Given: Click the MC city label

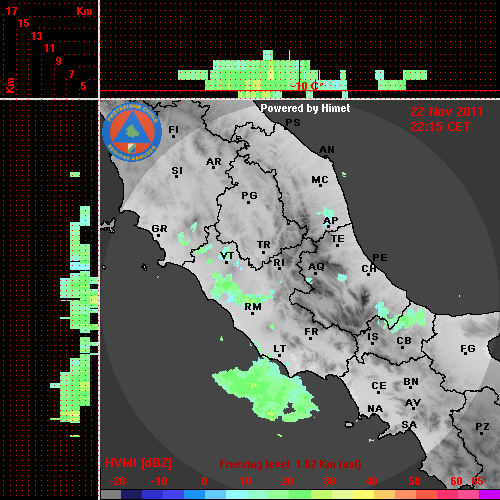Looking at the screenshot, I should point(320,180).
